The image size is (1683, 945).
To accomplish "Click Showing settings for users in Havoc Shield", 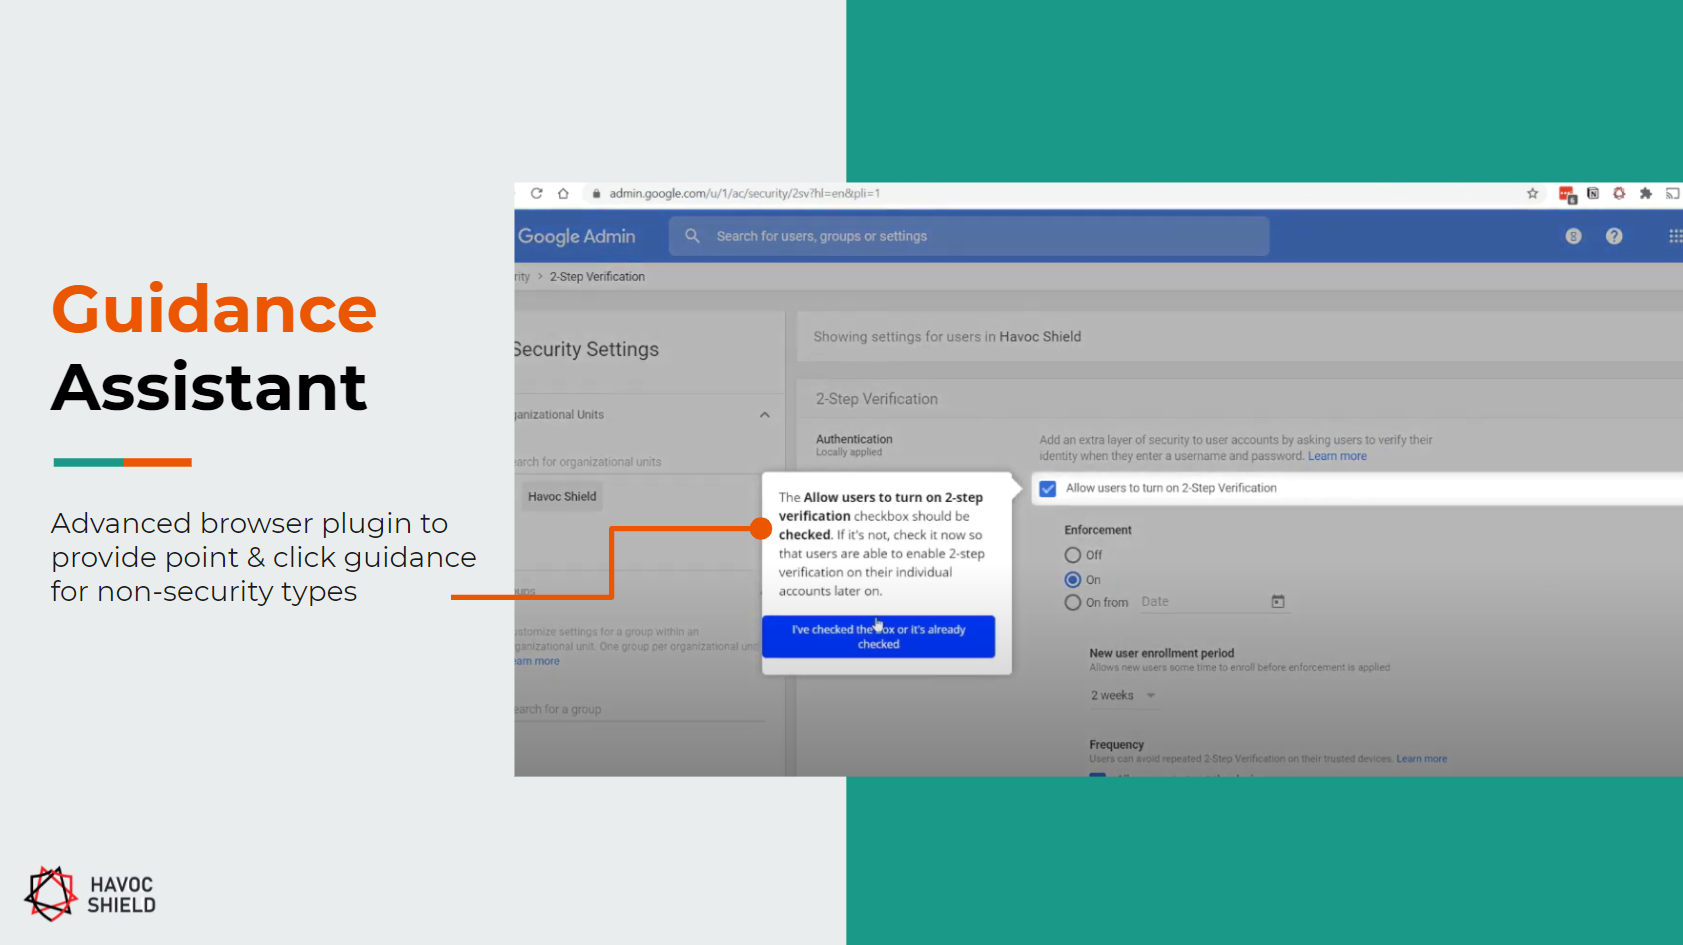I will [947, 337].
